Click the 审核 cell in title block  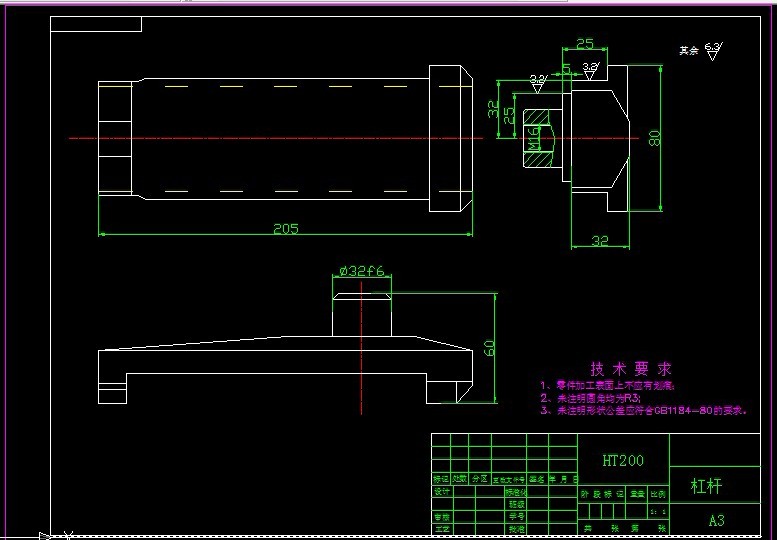point(442,517)
